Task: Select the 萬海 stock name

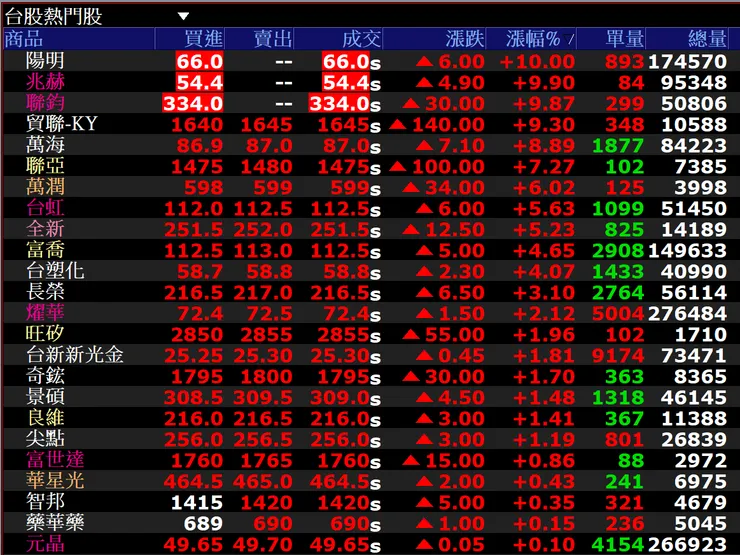Action: tap(45, 145)
